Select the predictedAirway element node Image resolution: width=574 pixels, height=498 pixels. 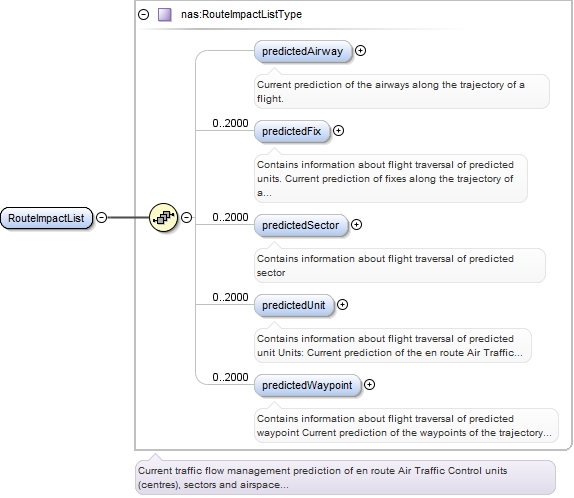(303, 51)
